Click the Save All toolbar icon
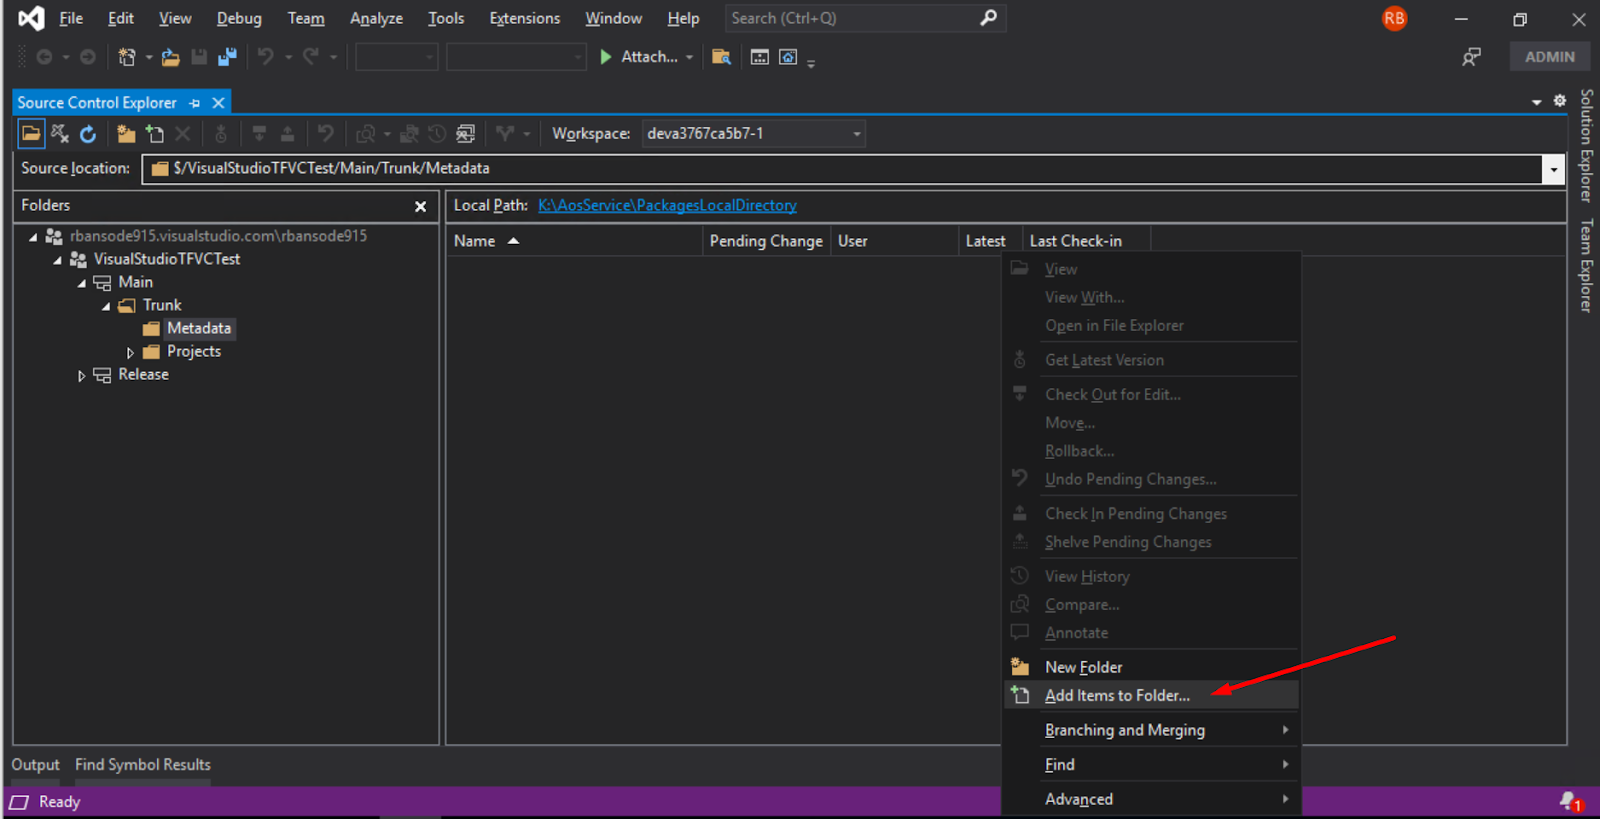Image resolution: width=1600 pixels, height=819 pixels. click(227, 57)
